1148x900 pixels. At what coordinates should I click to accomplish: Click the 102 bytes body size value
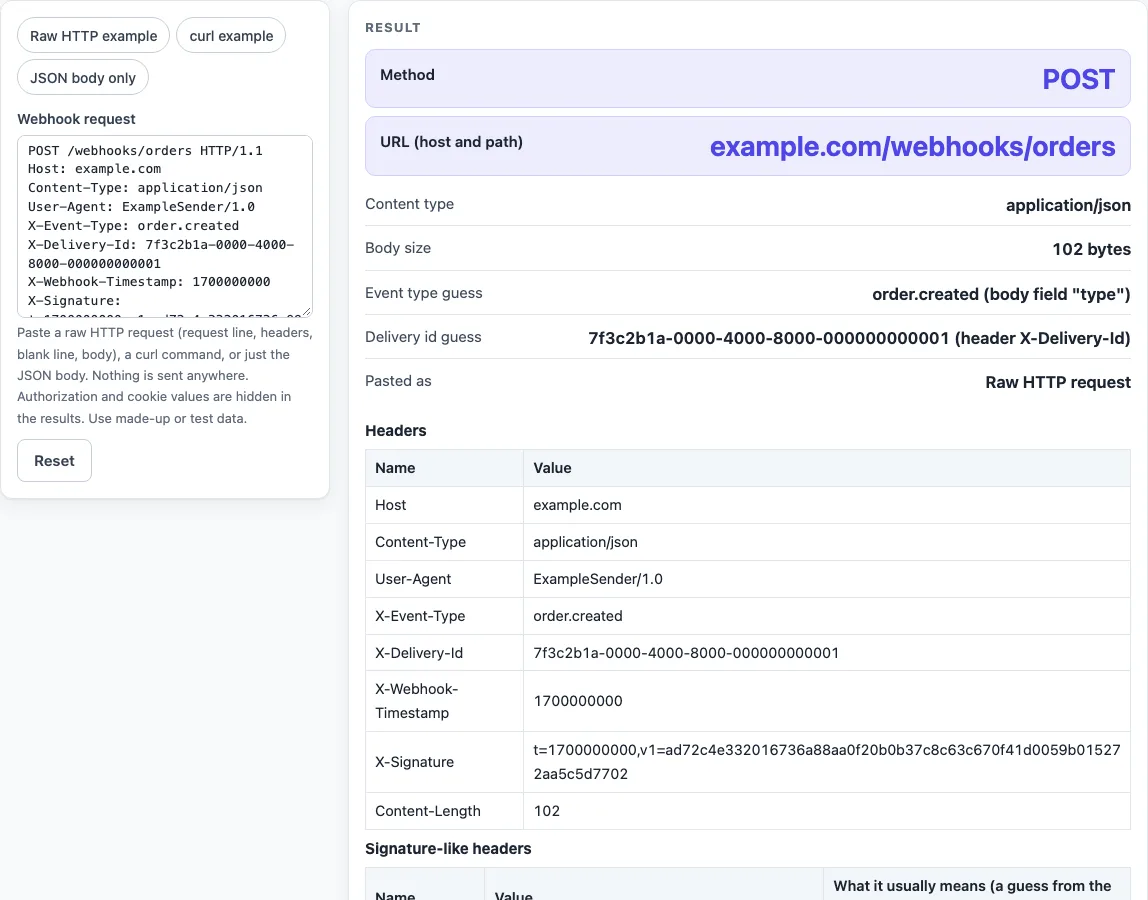(1091, 249)
